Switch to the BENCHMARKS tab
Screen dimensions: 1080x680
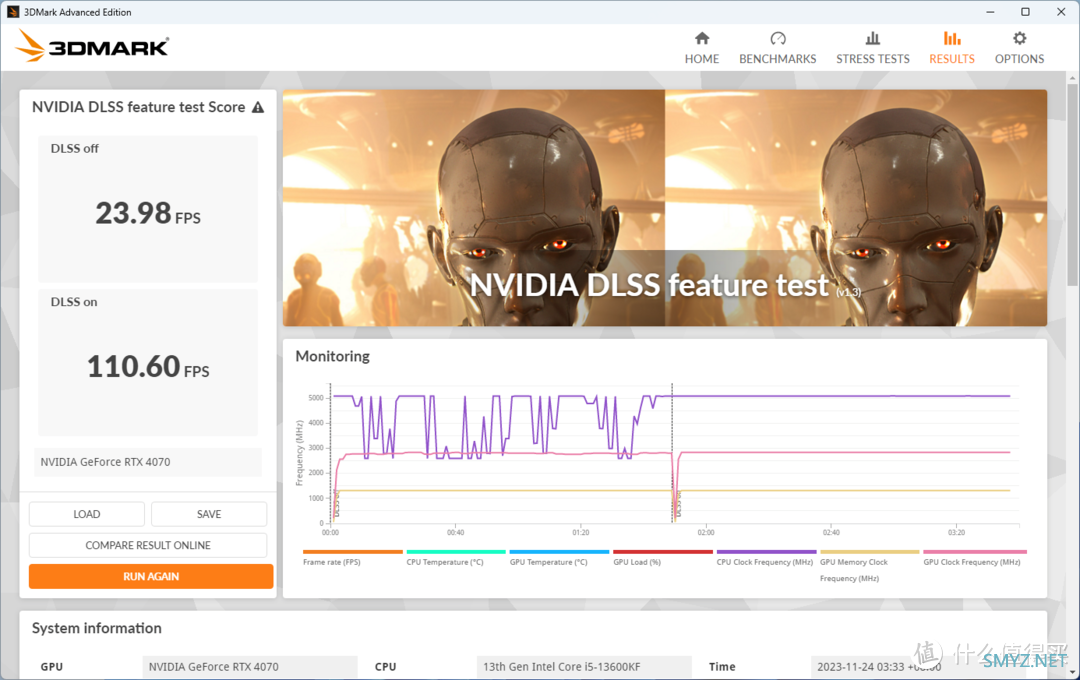click(778, 48)
